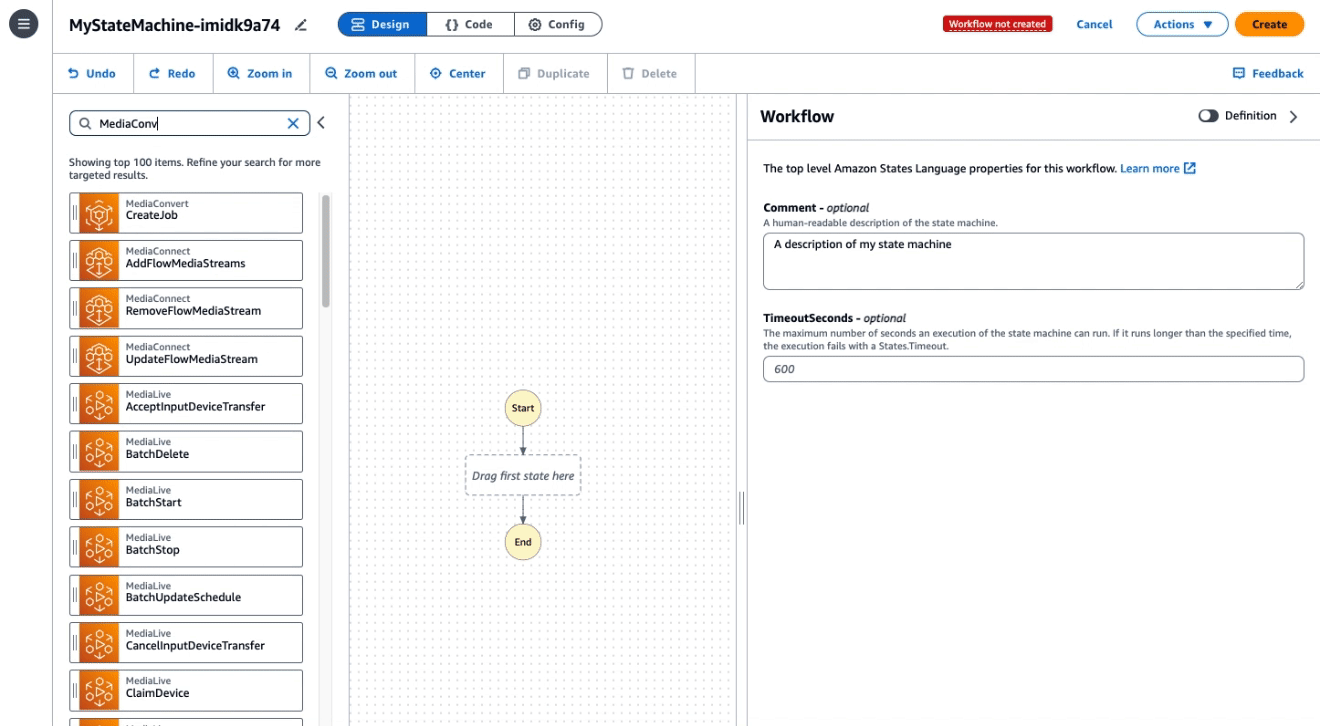
Task: Select the ClaimDevice list item text
Action: tap(158, 693)
